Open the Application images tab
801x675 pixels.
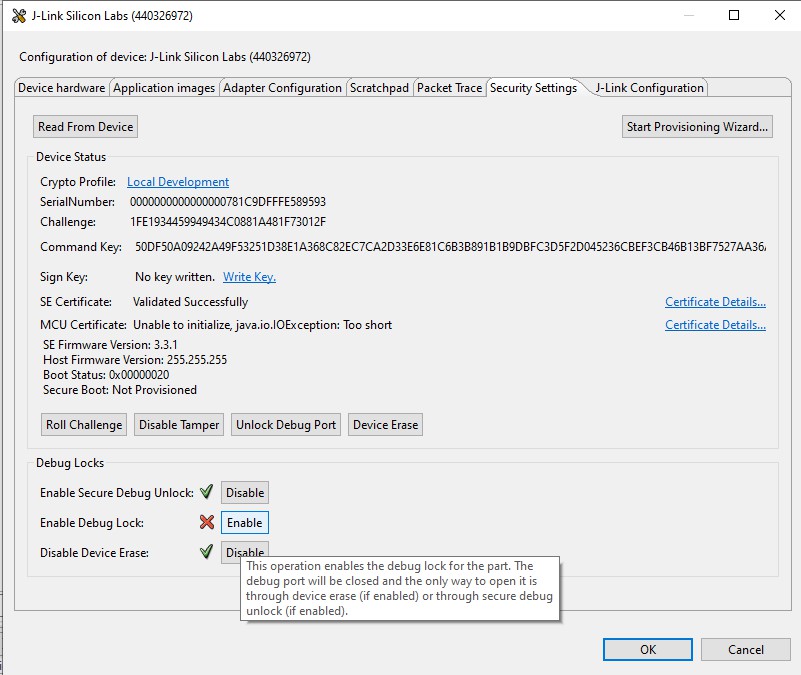pyautogui.click(x=164, y=88)
